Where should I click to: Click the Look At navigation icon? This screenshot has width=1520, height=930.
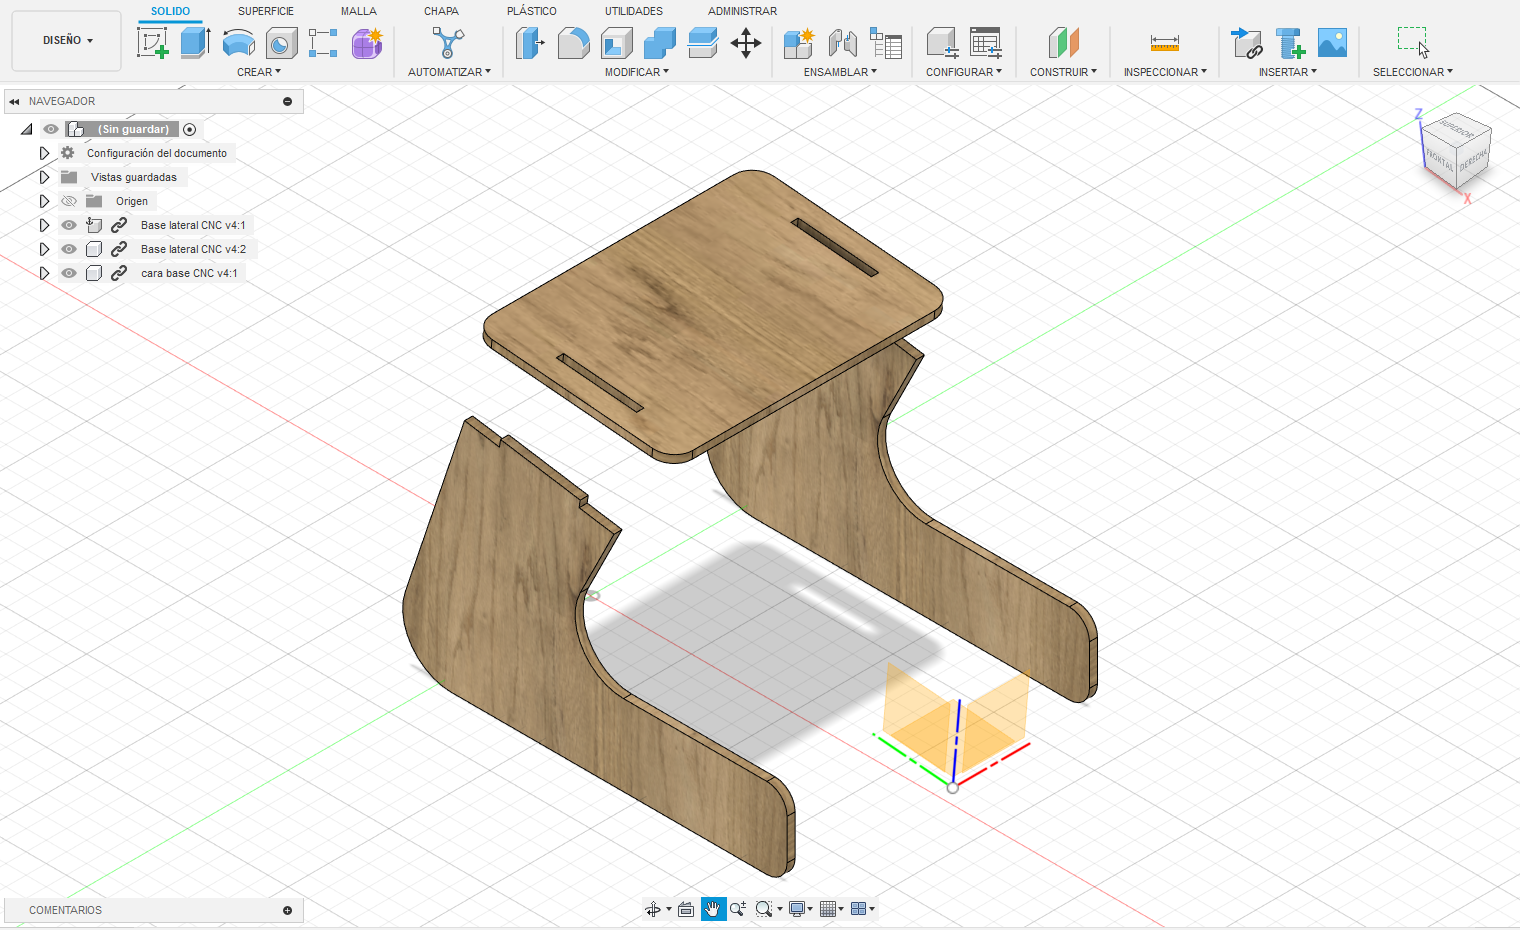[x=686, y=909]
